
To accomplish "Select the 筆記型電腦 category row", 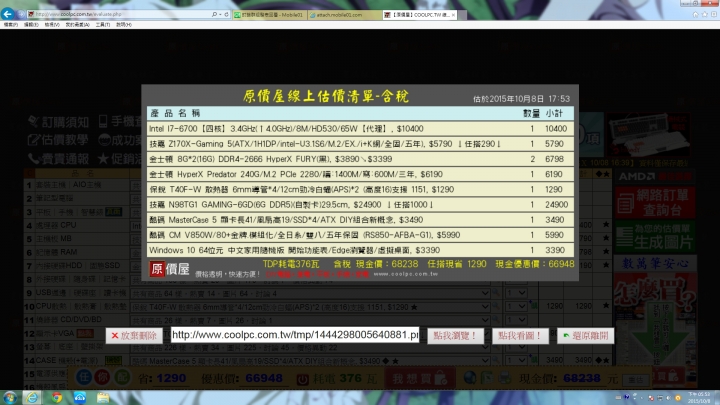I will pos(76,198).
